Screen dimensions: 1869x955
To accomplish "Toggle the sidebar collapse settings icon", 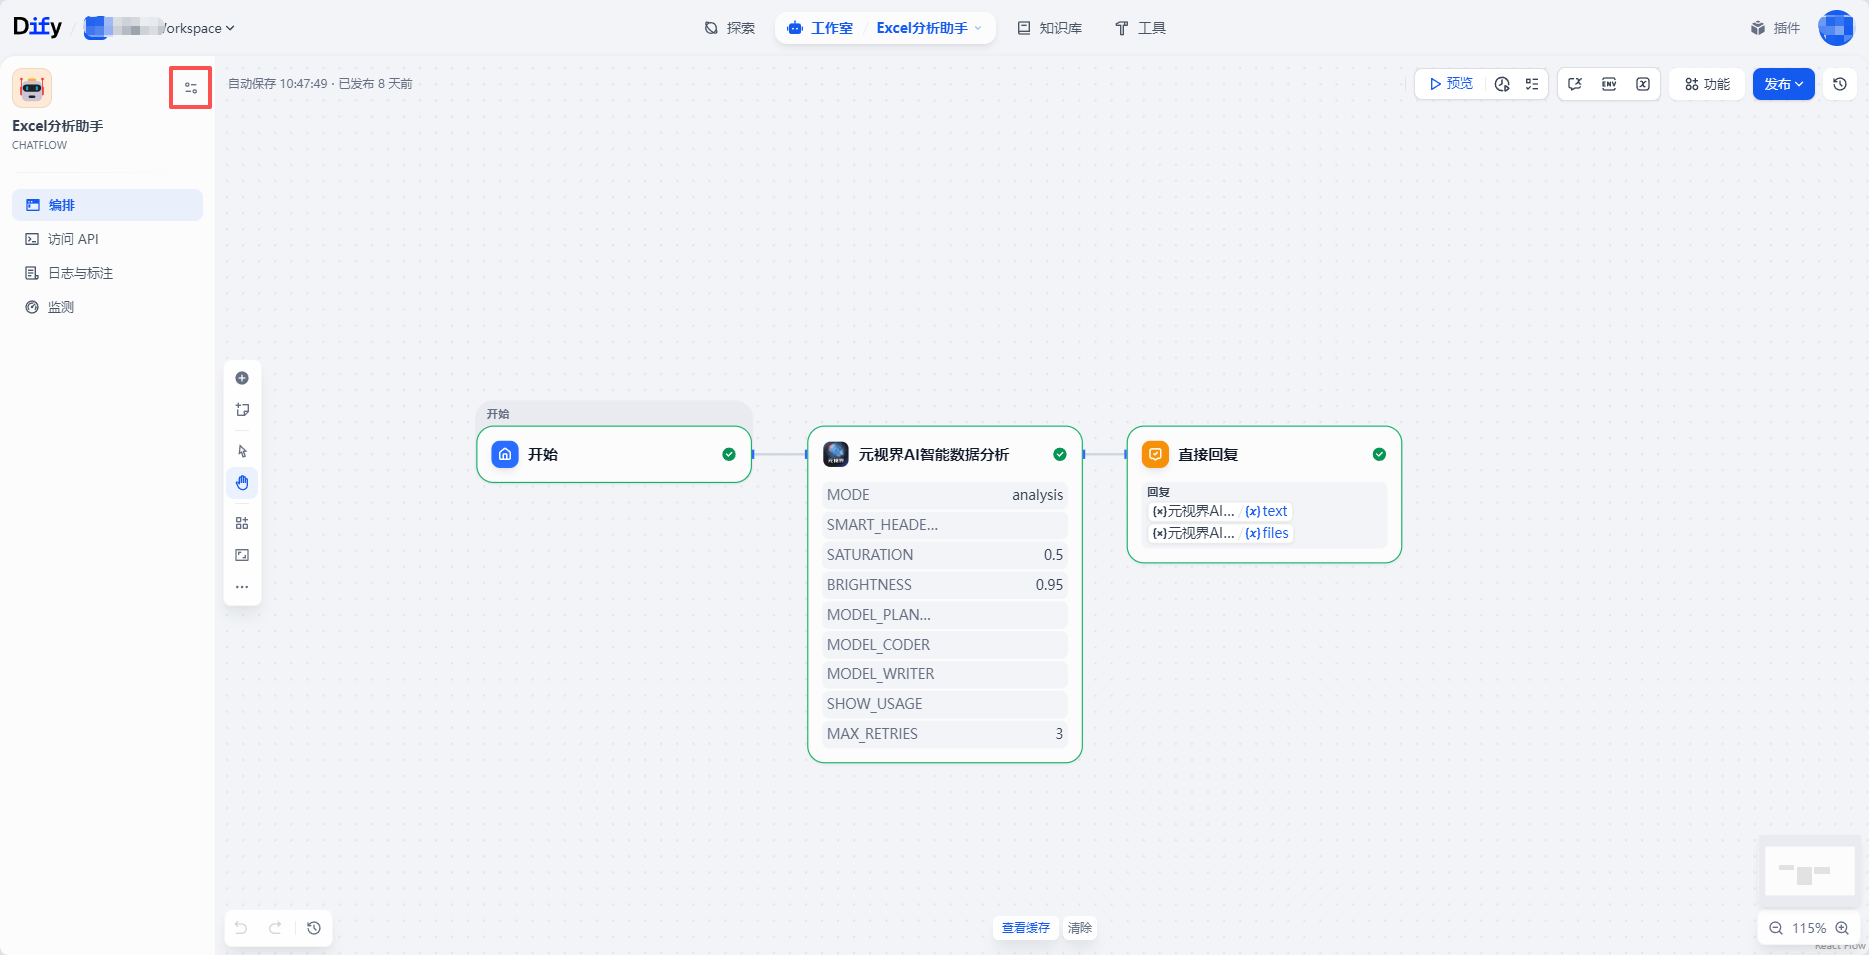I will pyautogui.click(x=190, y=88).
